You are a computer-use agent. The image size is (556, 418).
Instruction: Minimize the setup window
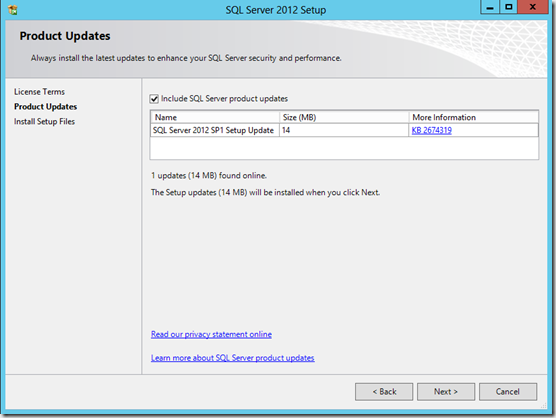490,7
